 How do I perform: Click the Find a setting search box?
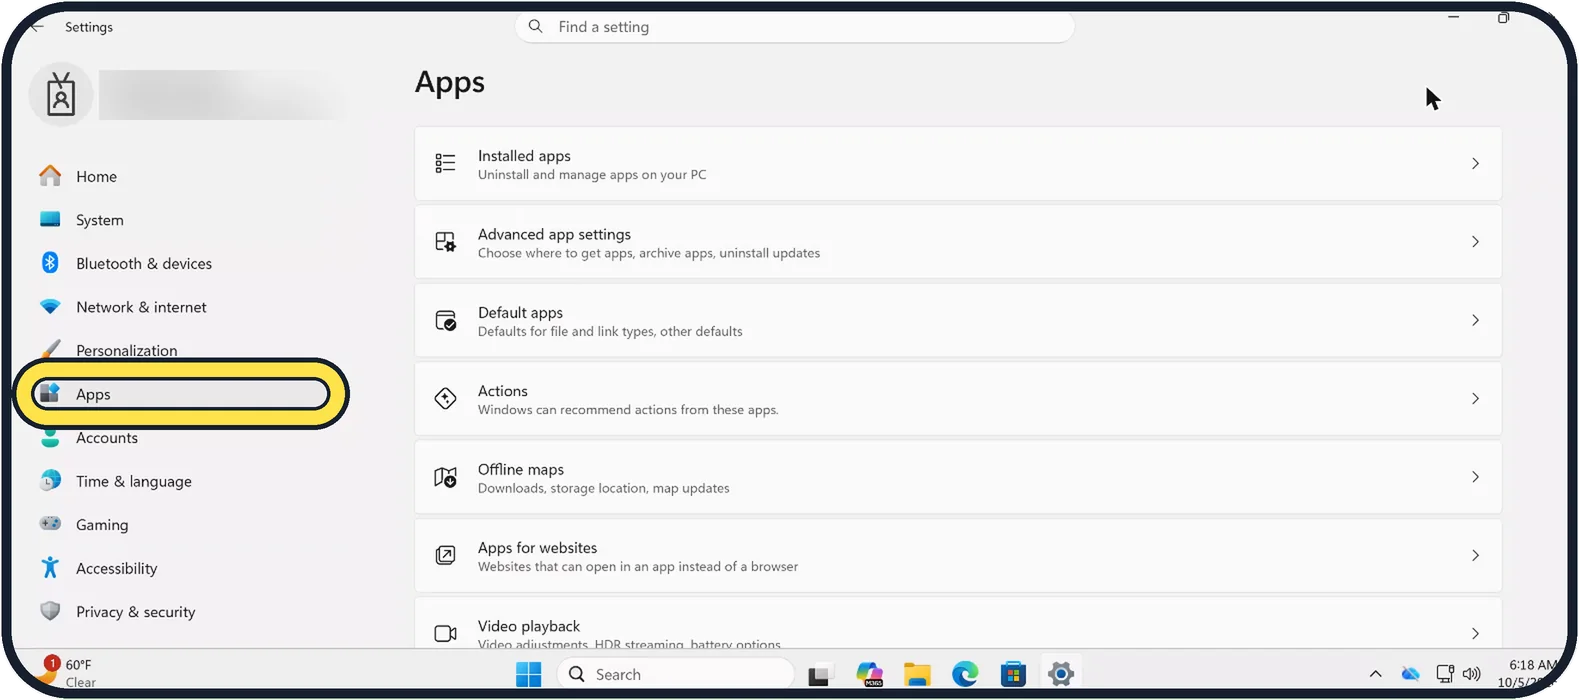coord(795,27)
